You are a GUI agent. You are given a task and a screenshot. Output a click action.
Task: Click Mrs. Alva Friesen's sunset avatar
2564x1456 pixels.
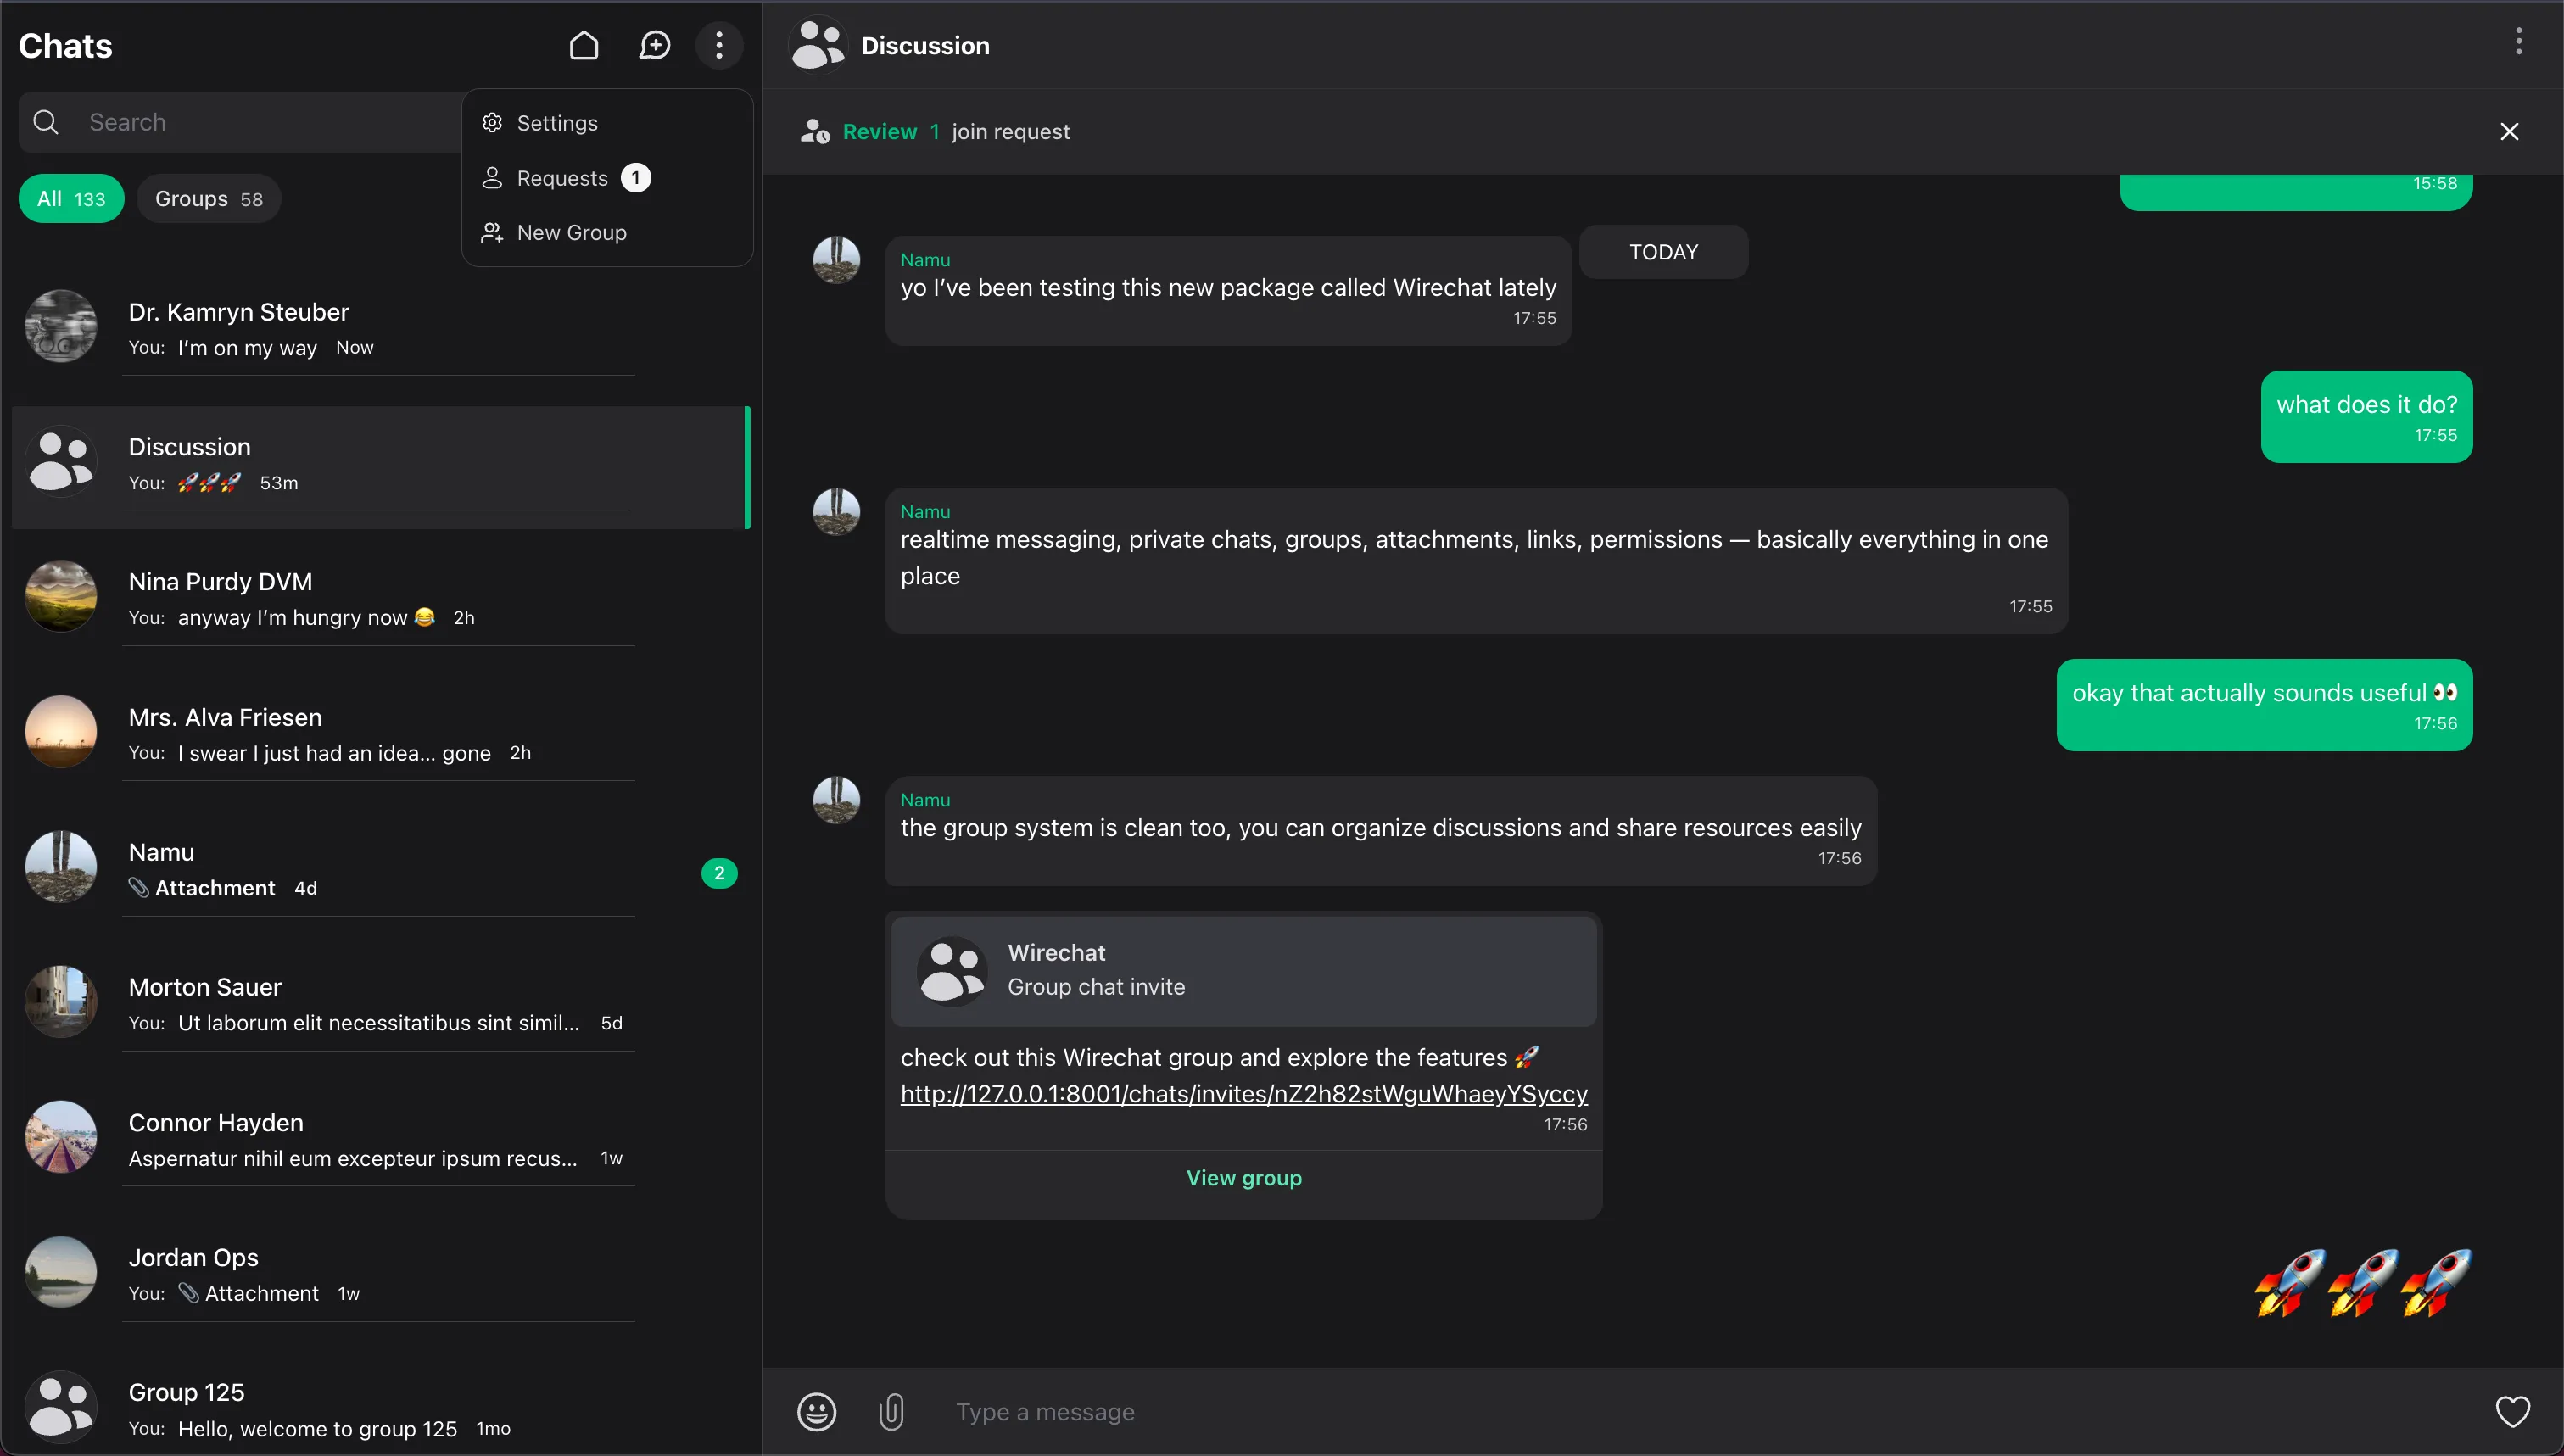61,731
